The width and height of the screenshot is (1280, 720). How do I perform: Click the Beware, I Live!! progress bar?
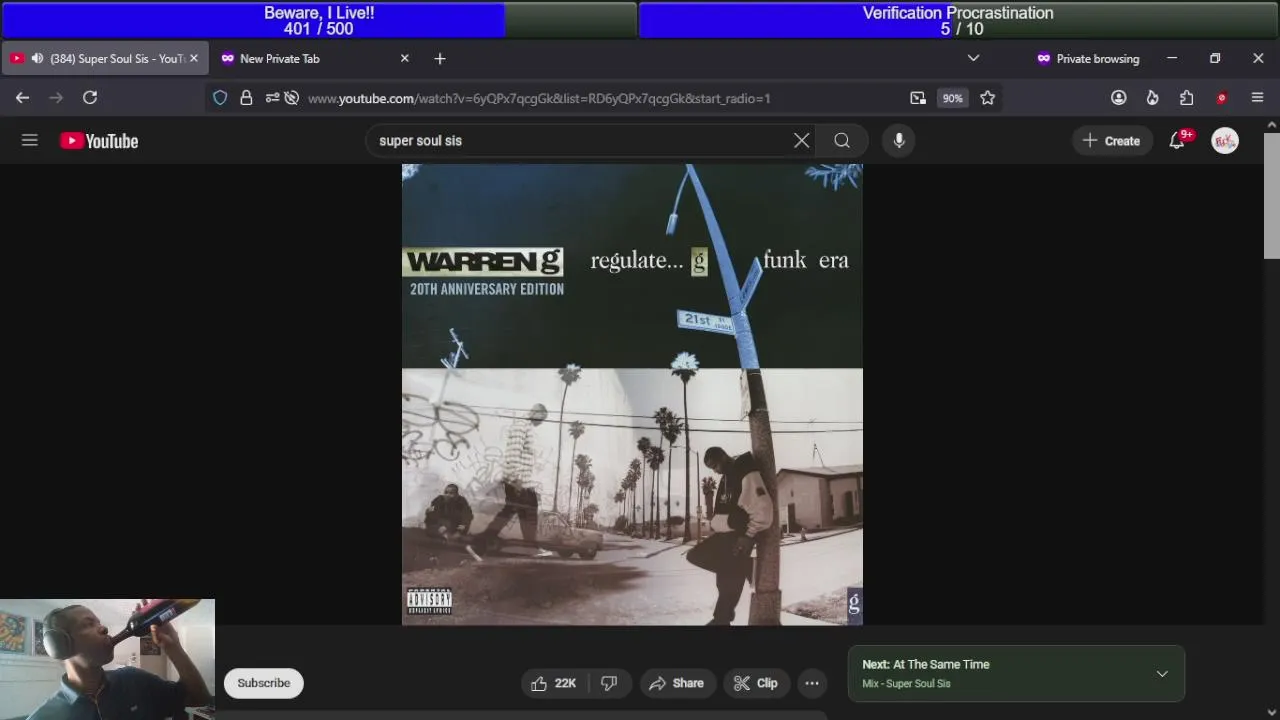tap(319, 20)
